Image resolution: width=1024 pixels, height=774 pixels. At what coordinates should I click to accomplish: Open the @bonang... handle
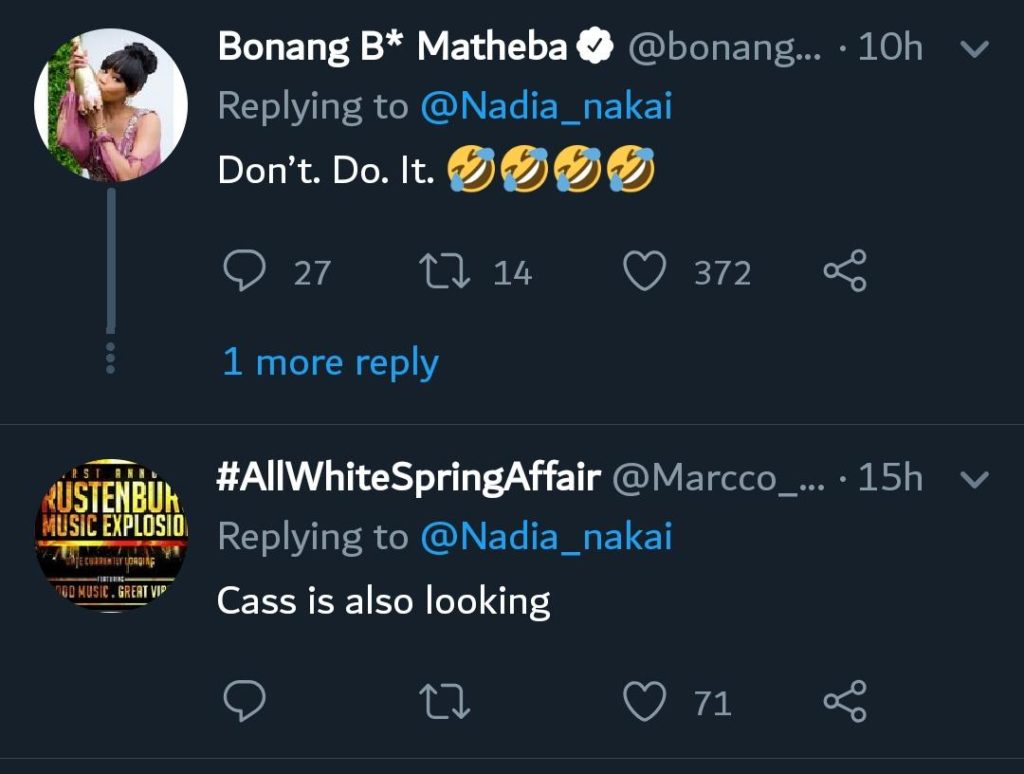722,47
